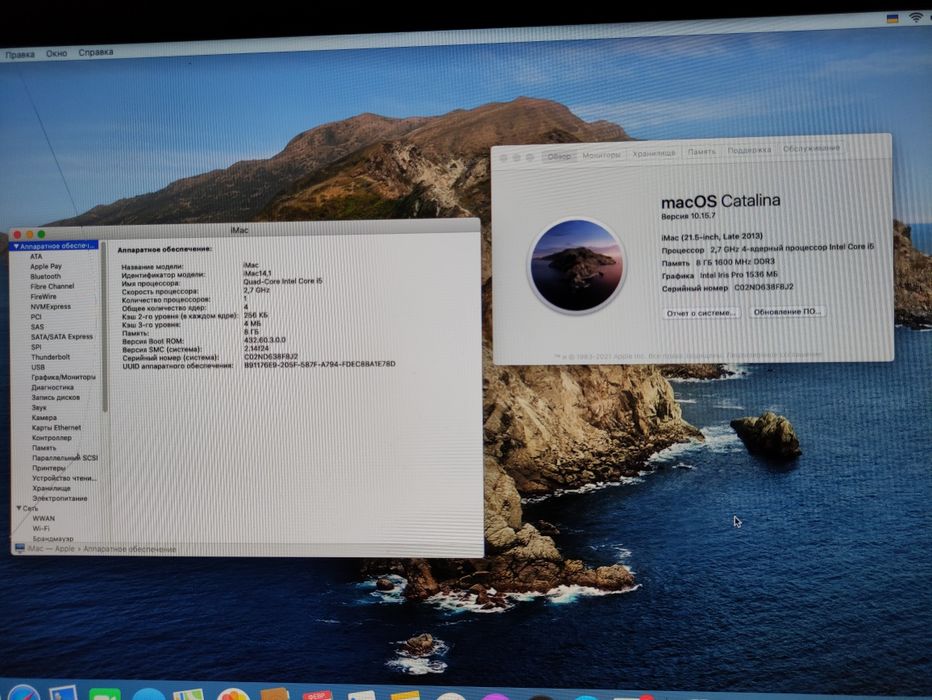Select Fibre Channel in sidebar
932x700 pixels.
(52, 286)
